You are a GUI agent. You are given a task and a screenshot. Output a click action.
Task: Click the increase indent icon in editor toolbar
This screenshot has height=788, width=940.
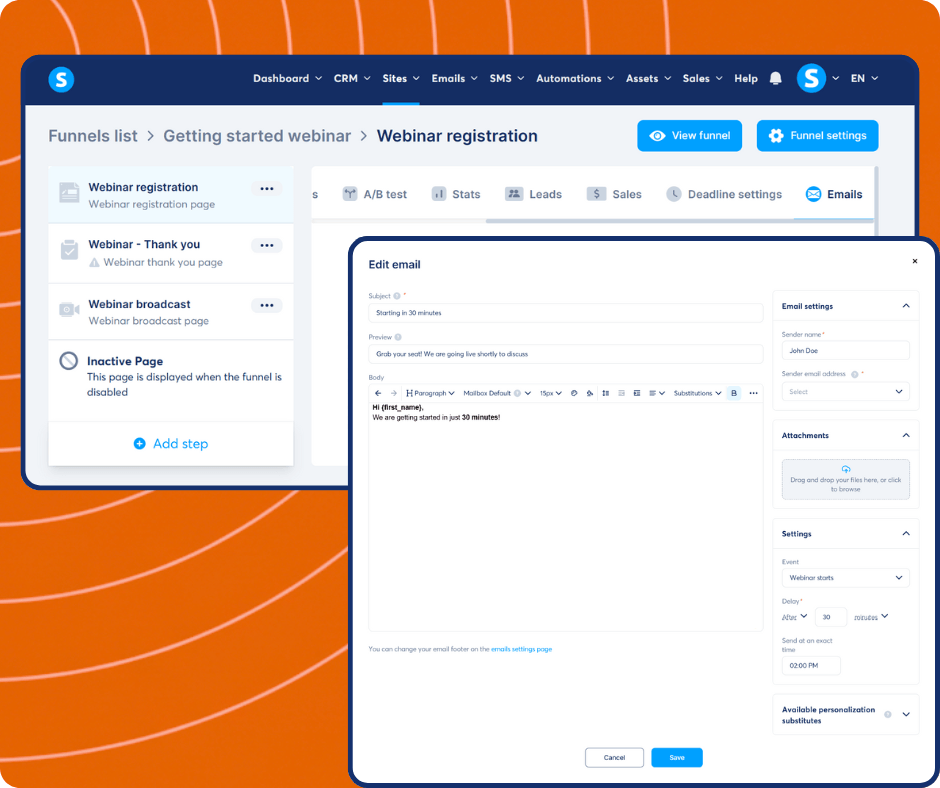click(x=637, y=393)
